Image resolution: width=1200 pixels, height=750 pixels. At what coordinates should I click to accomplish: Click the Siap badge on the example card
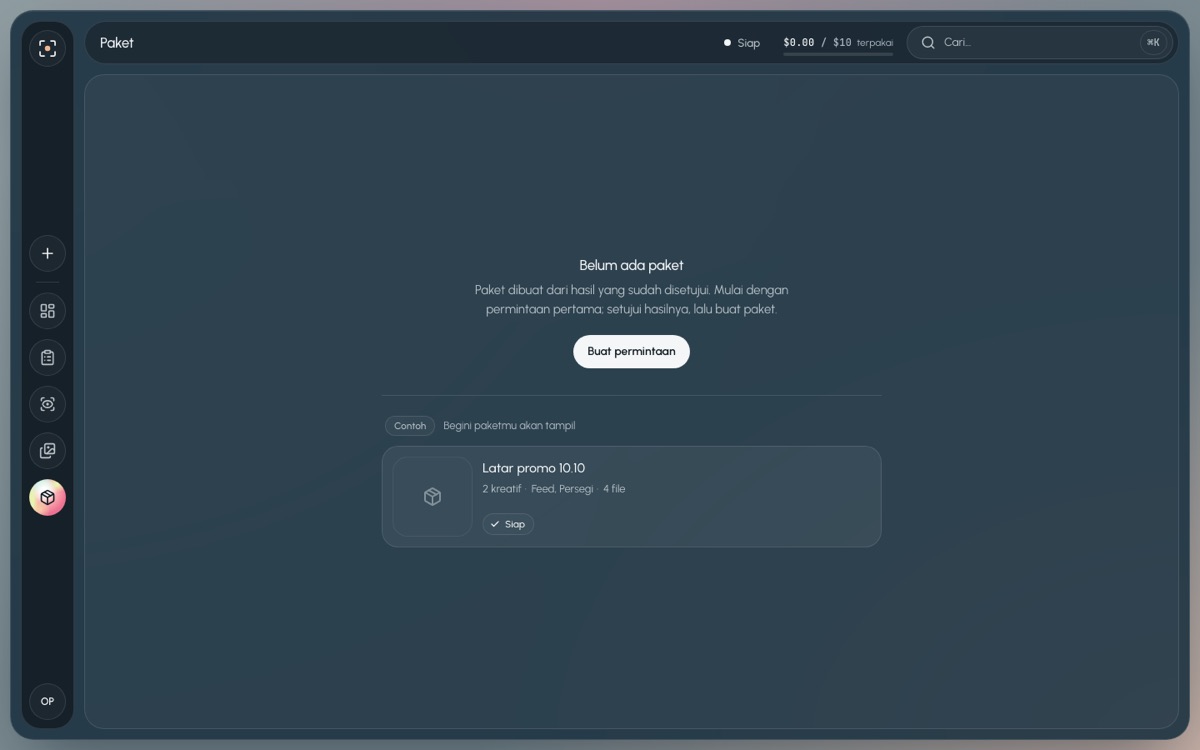point(508,524)
